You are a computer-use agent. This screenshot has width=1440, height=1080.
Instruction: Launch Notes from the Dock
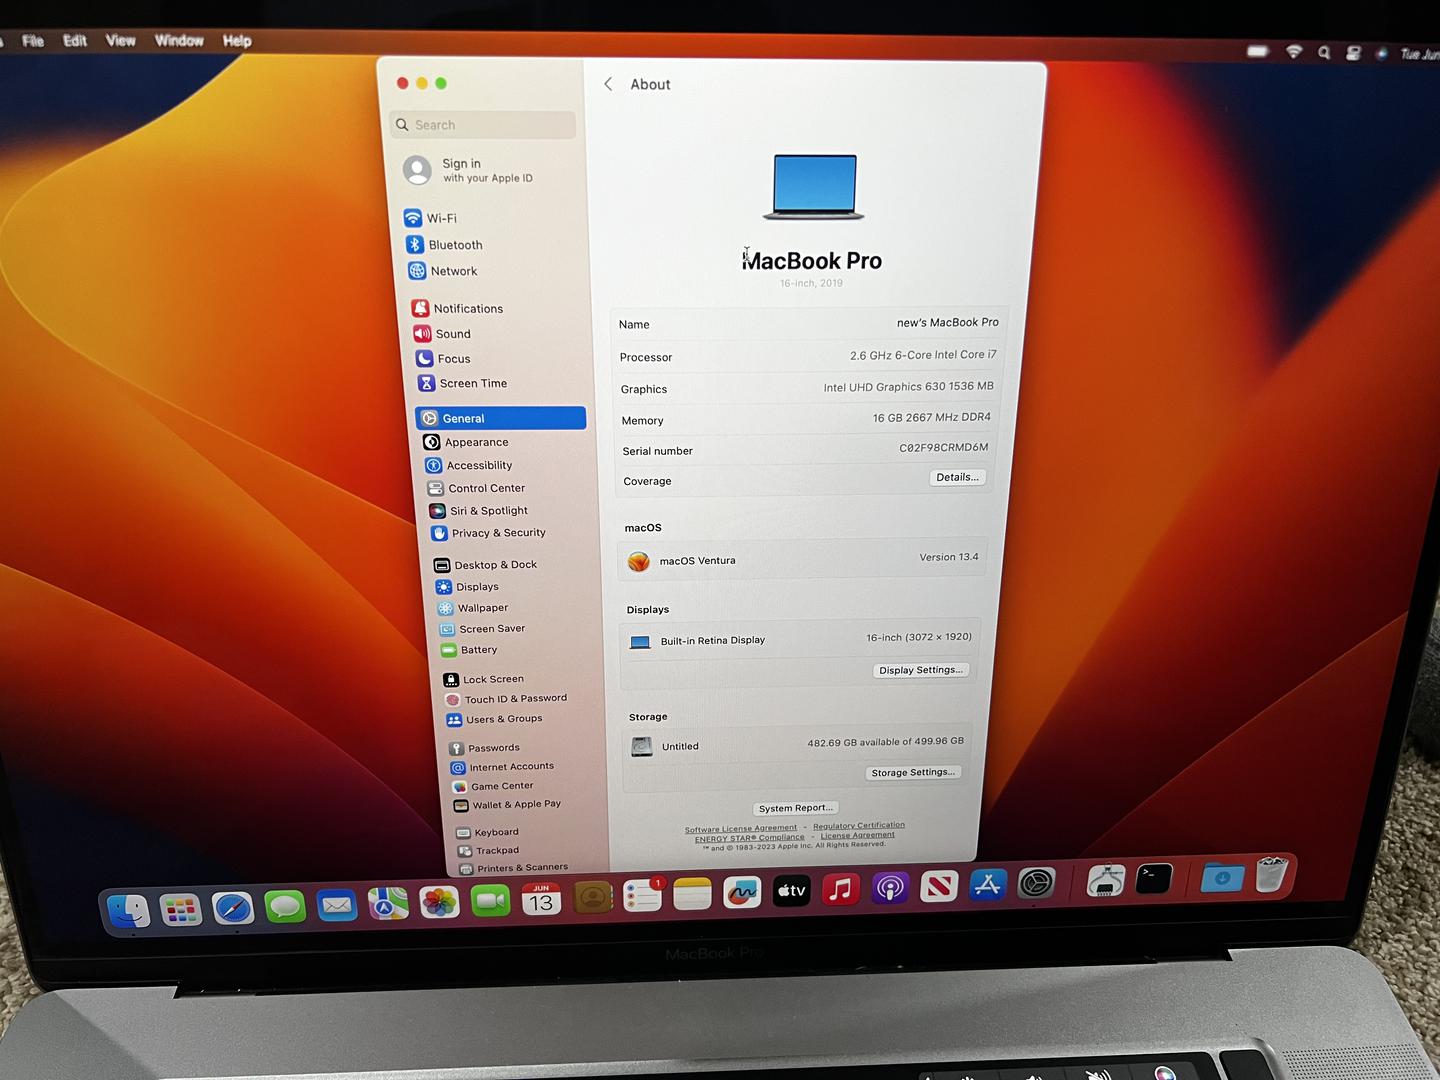coord(692,894)
